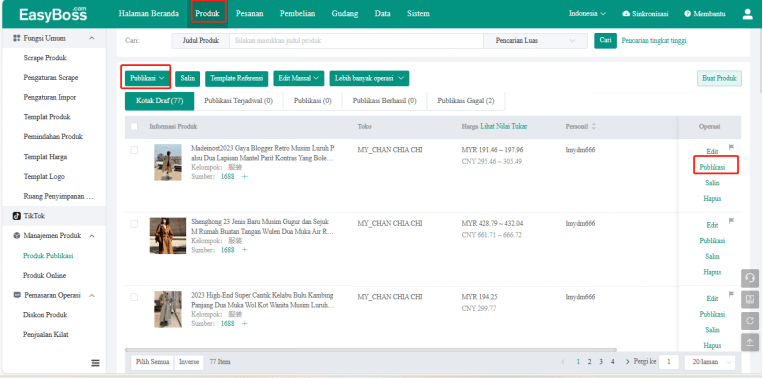Click the Inverse selection button
This screenshot has width=763, height=378.
pyautogui.click(x=189, y=362)
